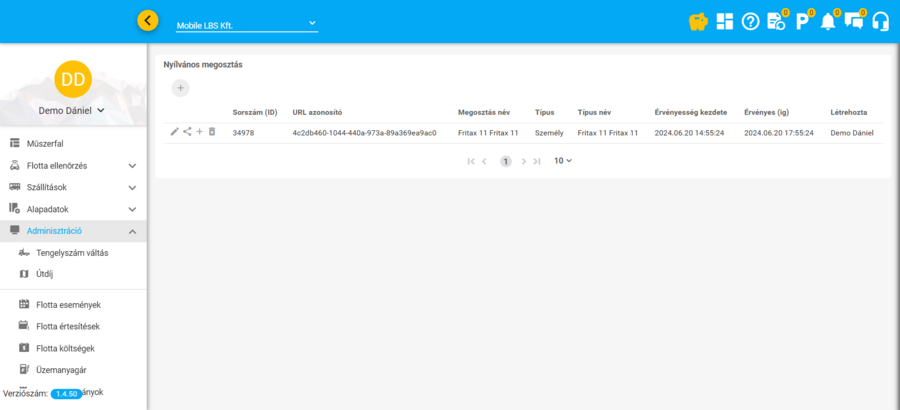Collapse sidebar with yellow back arrow button
This screenshot has width=900, height=410.
pyautogui.click(x=148, y=20)
